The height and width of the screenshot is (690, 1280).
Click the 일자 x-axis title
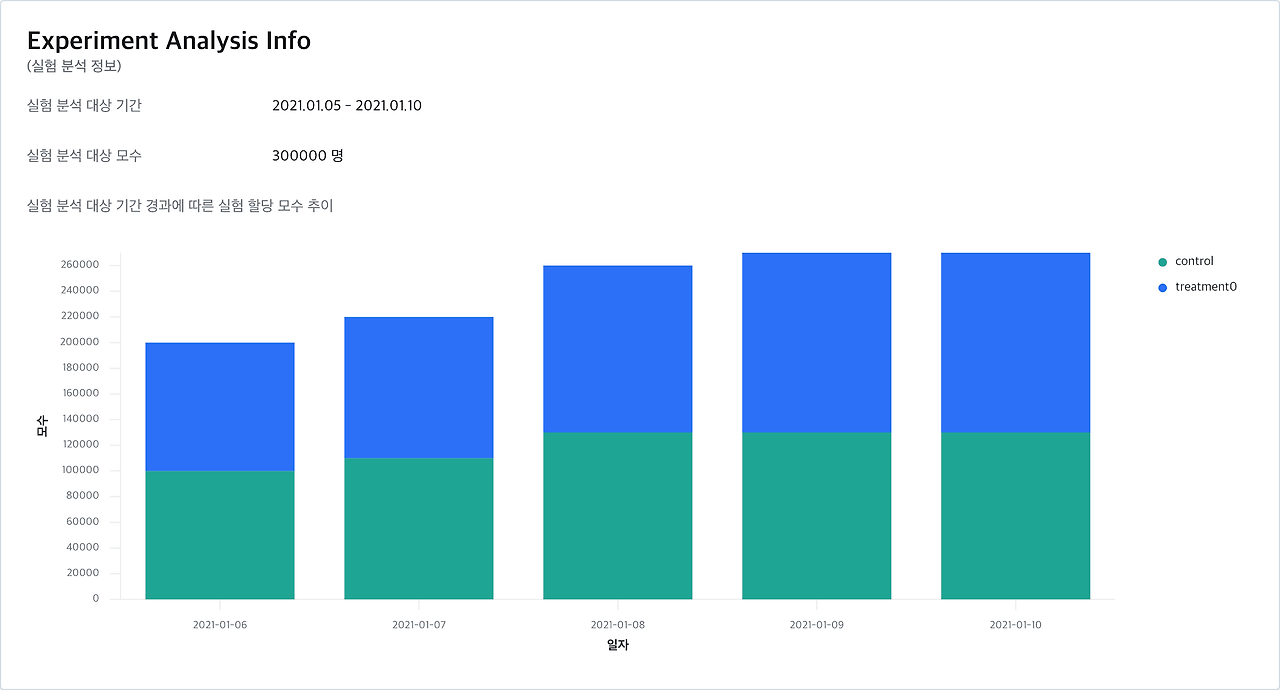(x=618, y=645)
